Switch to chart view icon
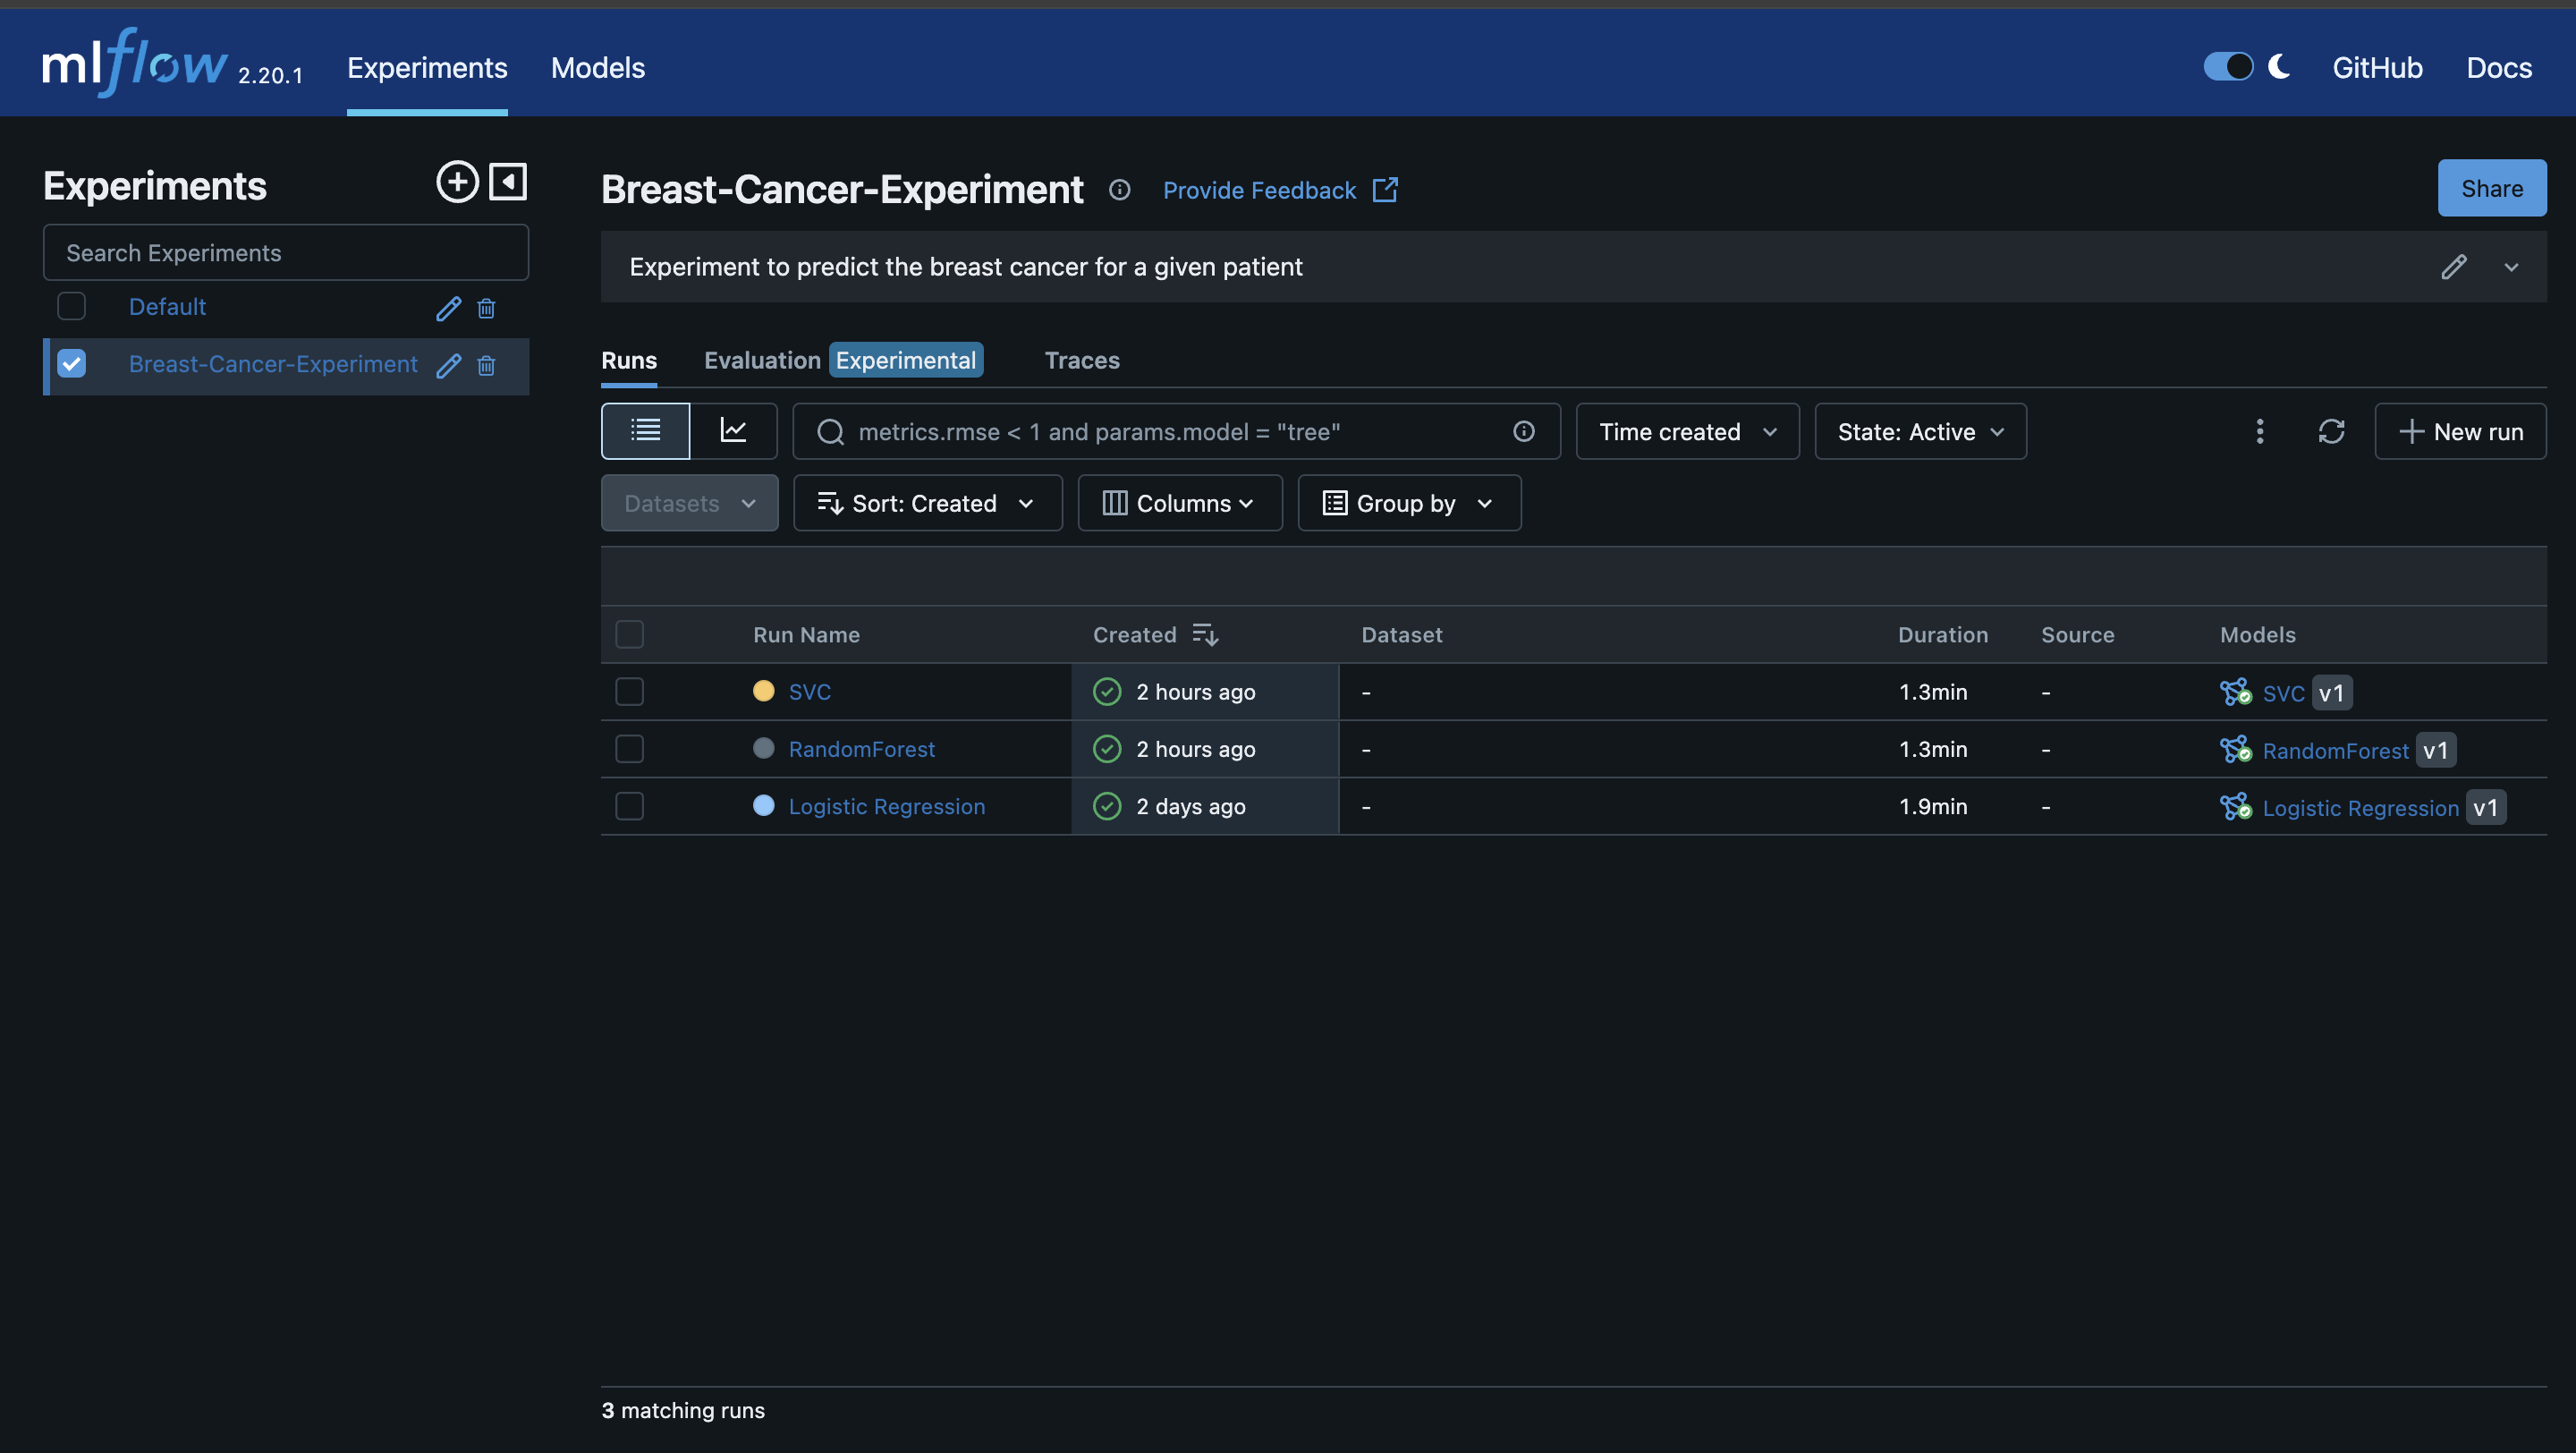Viewport: 2576px width, 1453px height. click(x=733, y=431)
